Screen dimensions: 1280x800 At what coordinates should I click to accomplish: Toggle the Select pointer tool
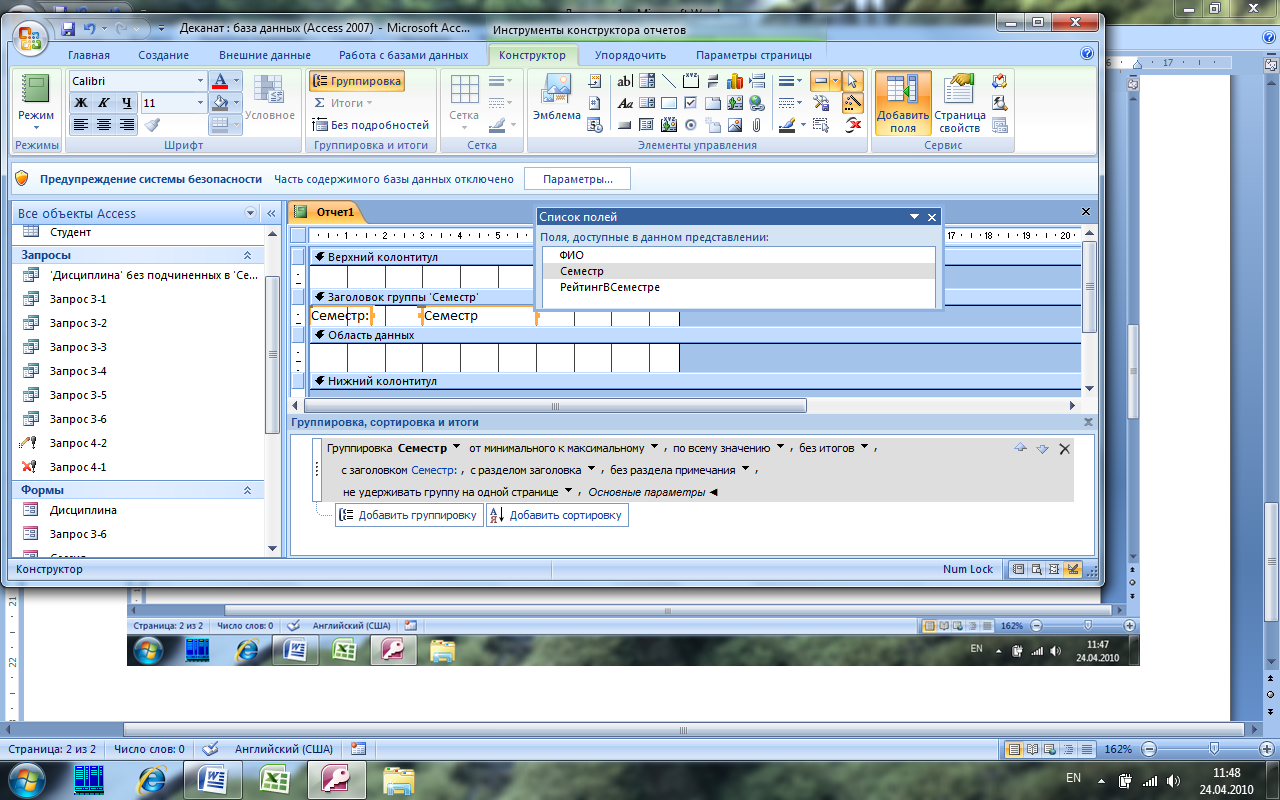853,81
